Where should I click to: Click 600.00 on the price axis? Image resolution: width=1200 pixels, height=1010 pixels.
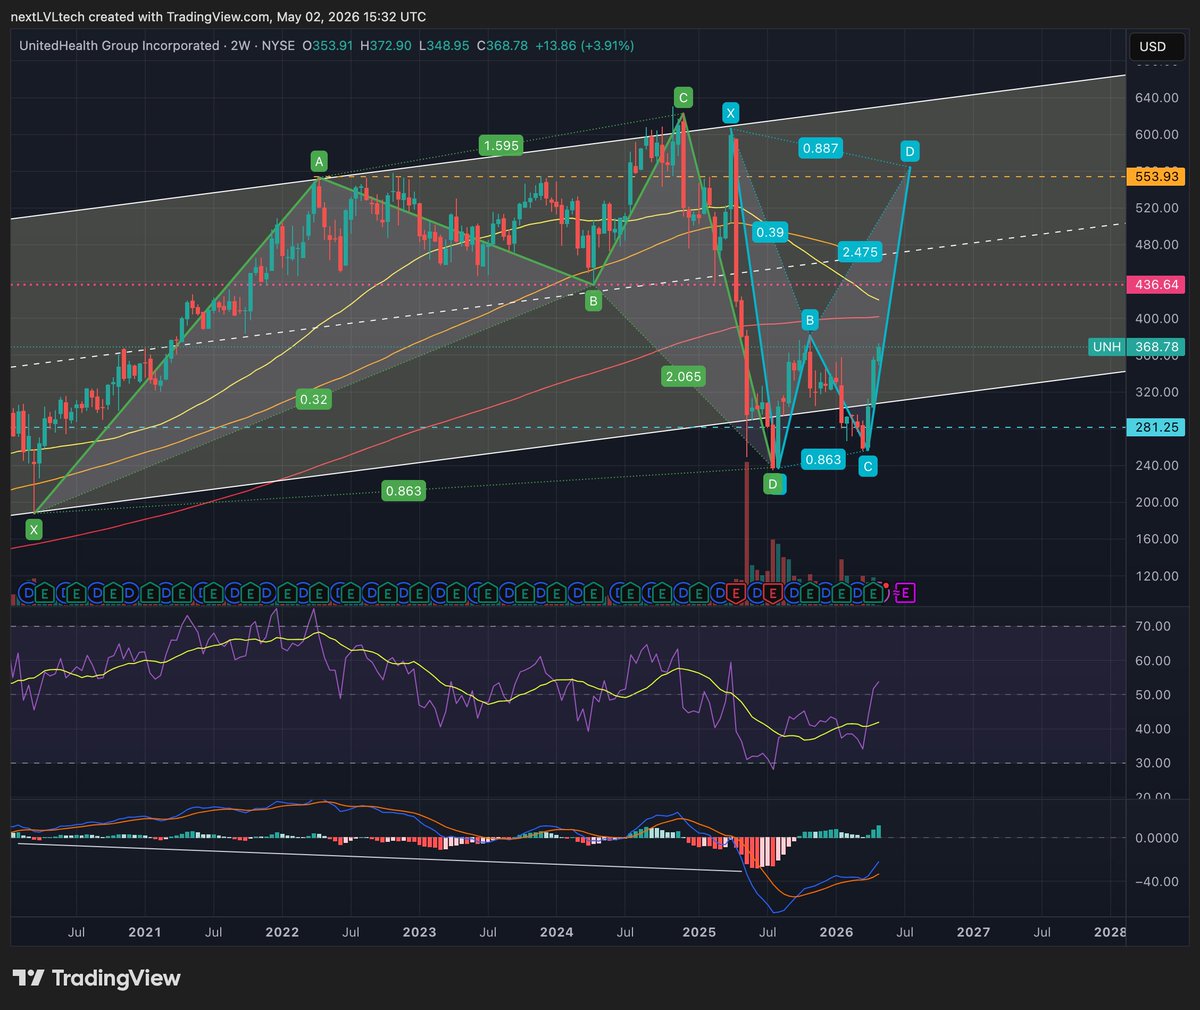(x=1157, y=134)
